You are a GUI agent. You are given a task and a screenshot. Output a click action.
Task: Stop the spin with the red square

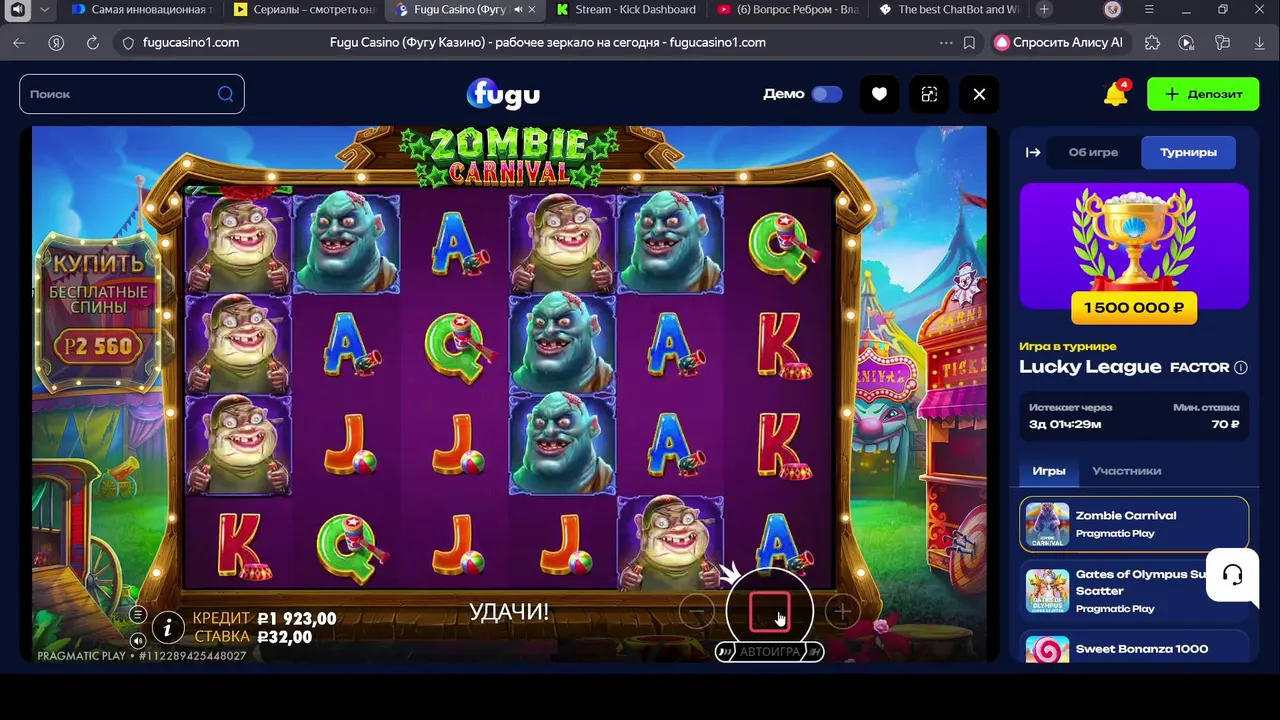point(769,612)
